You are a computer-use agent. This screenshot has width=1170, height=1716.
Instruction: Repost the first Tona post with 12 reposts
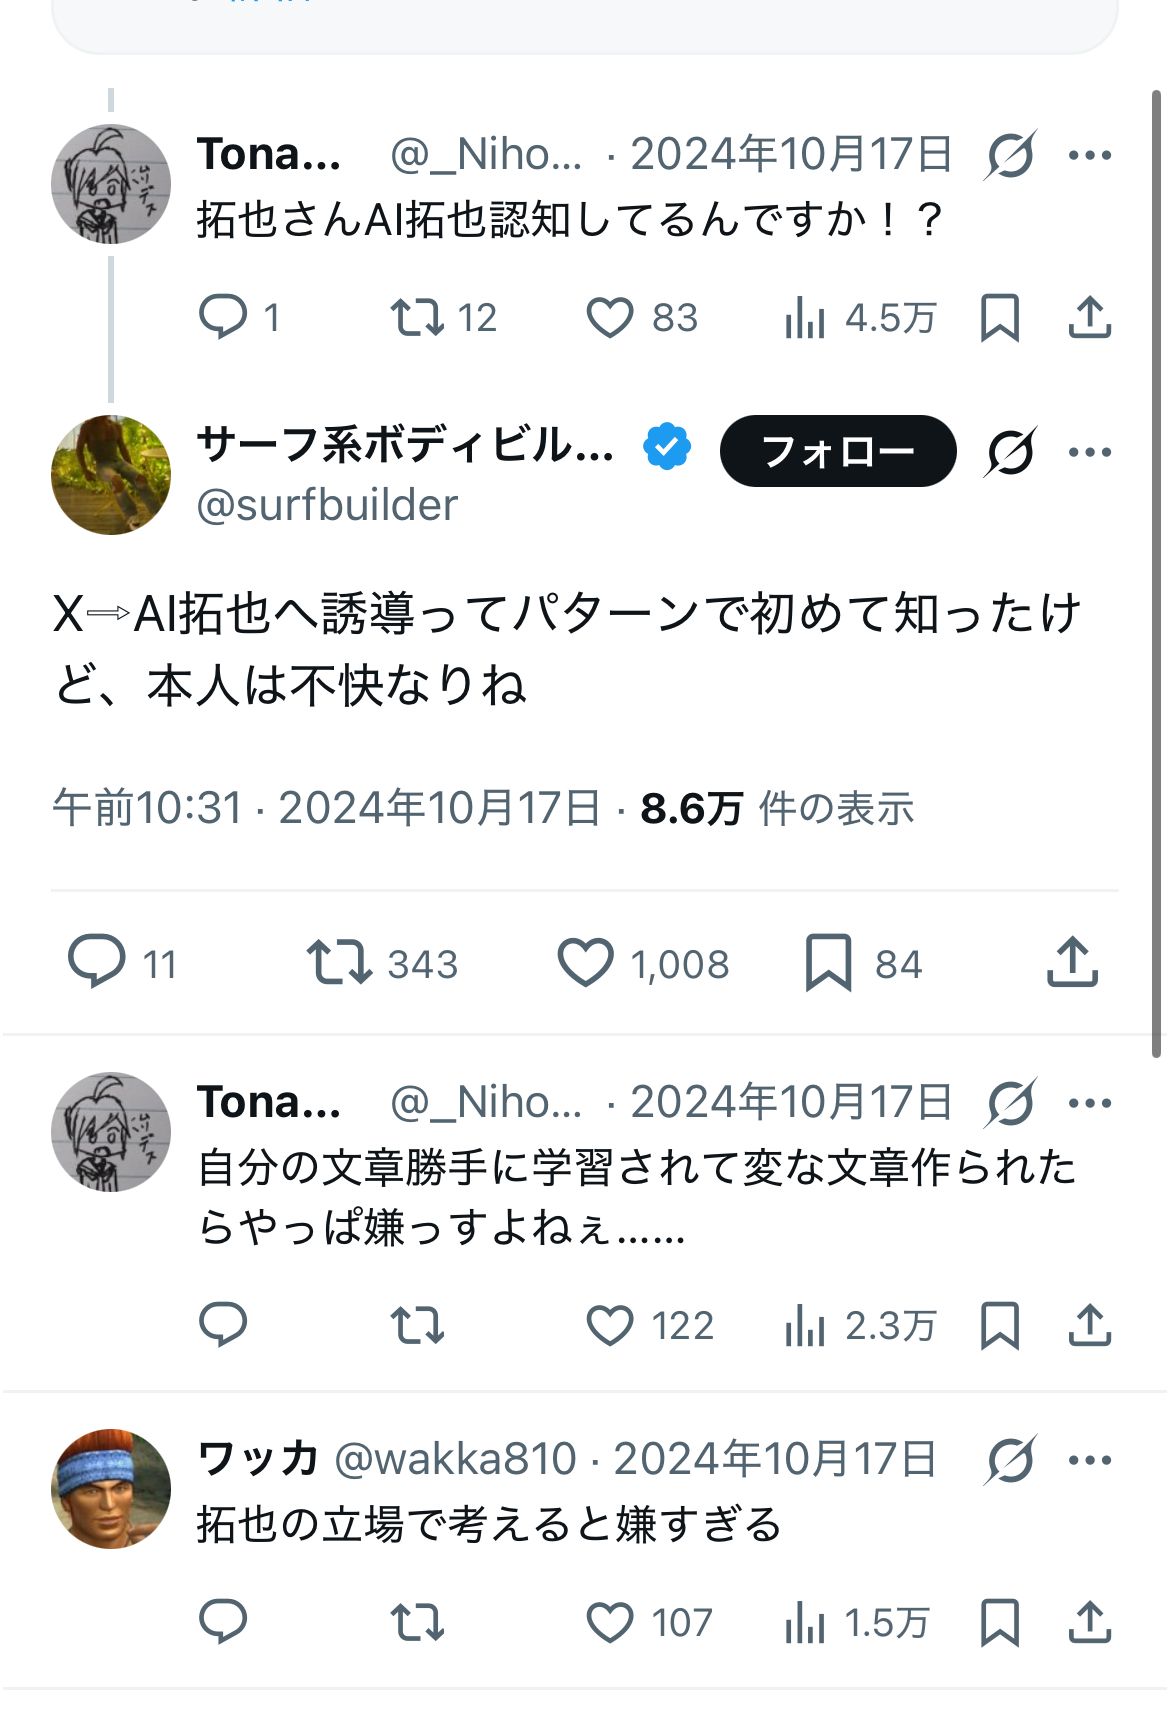pos(417,318)
